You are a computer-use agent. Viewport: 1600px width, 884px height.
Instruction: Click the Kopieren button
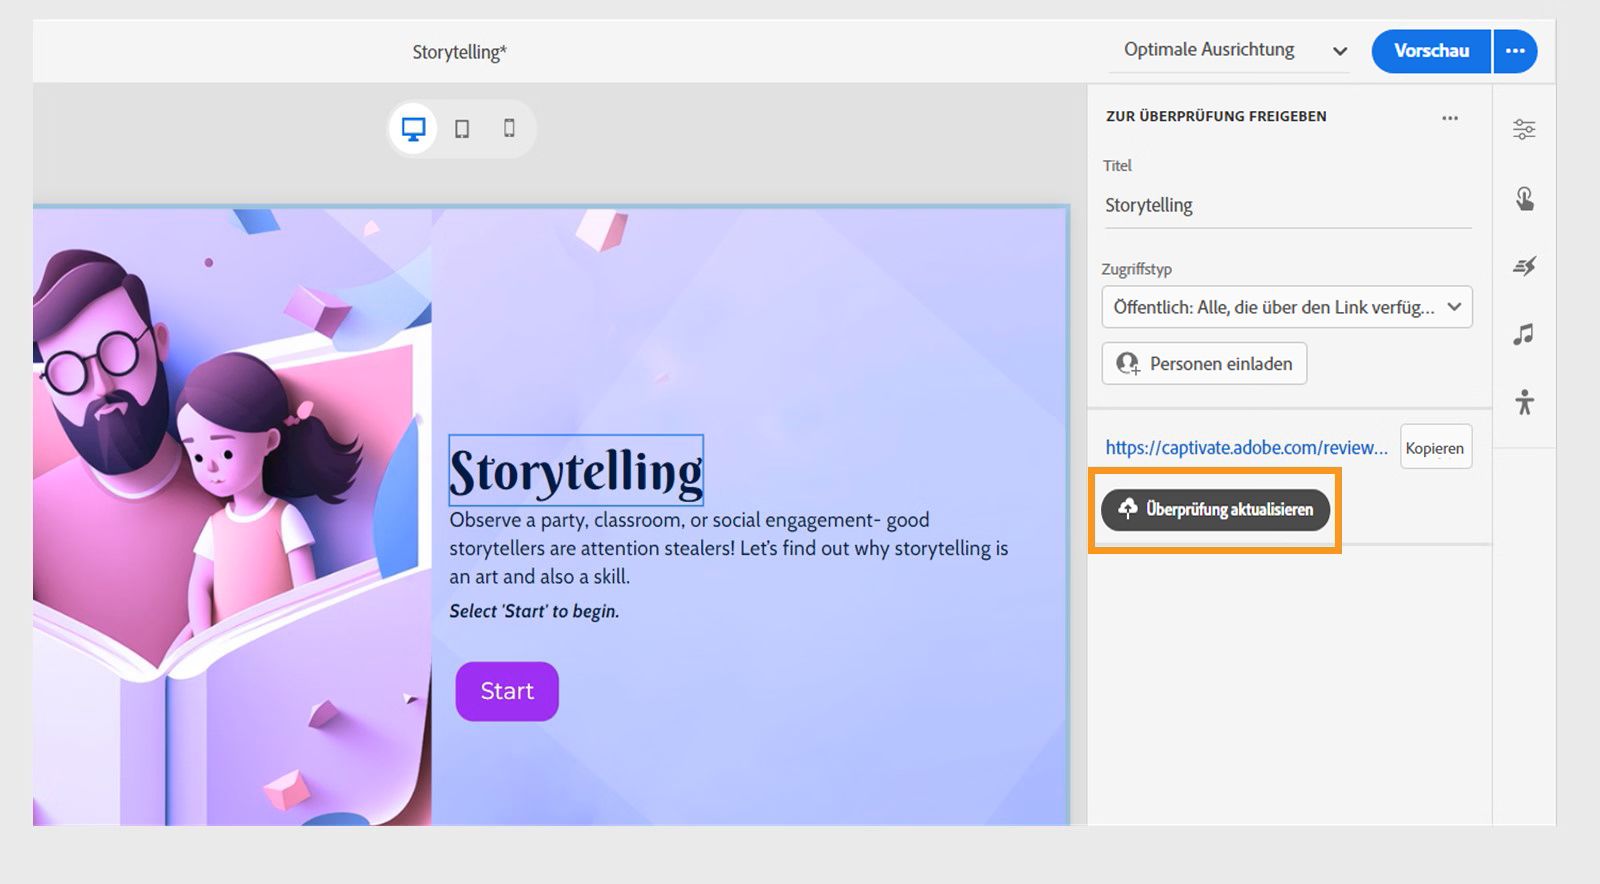click(x=1435, y=448)
